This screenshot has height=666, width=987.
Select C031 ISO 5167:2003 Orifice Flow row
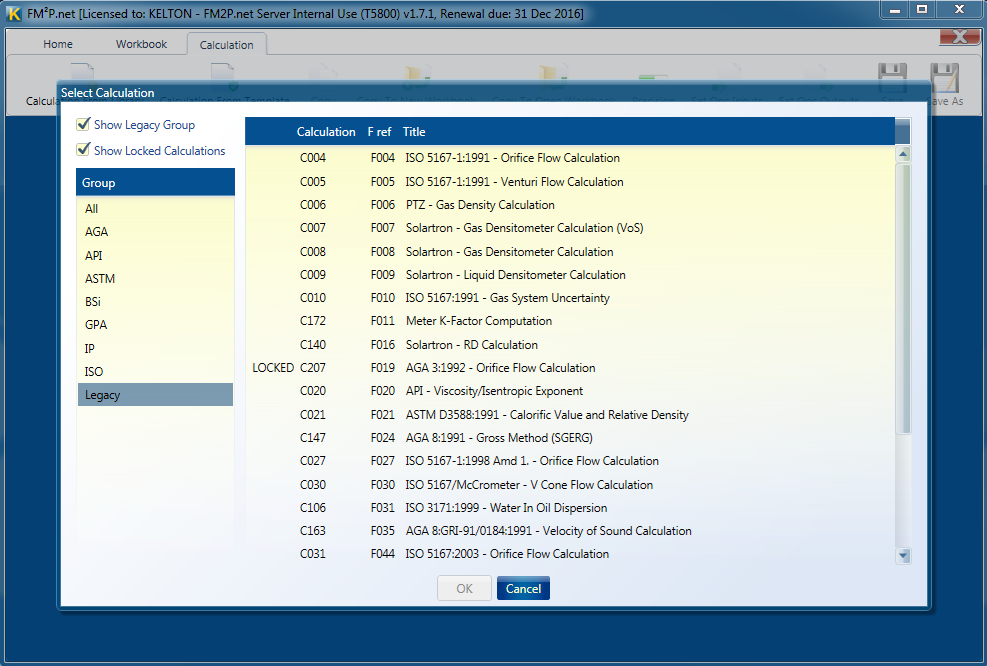click(x=570, y=554)
